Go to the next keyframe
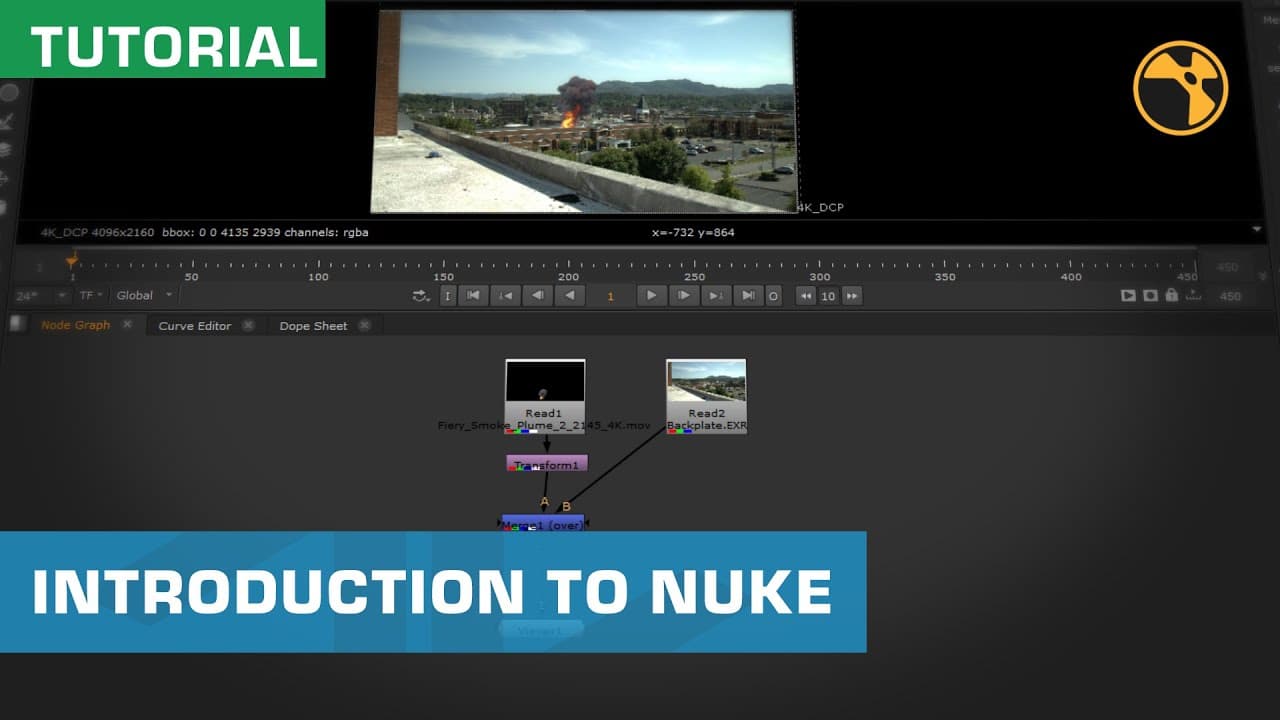The height and width of the screenshot is (720, 1280). (716, 296)
